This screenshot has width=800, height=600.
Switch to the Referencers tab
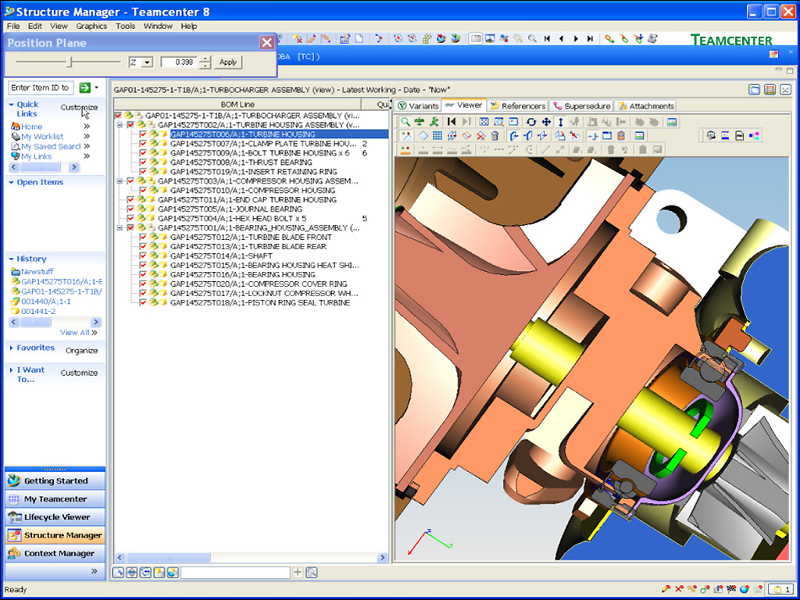(518, 106)
